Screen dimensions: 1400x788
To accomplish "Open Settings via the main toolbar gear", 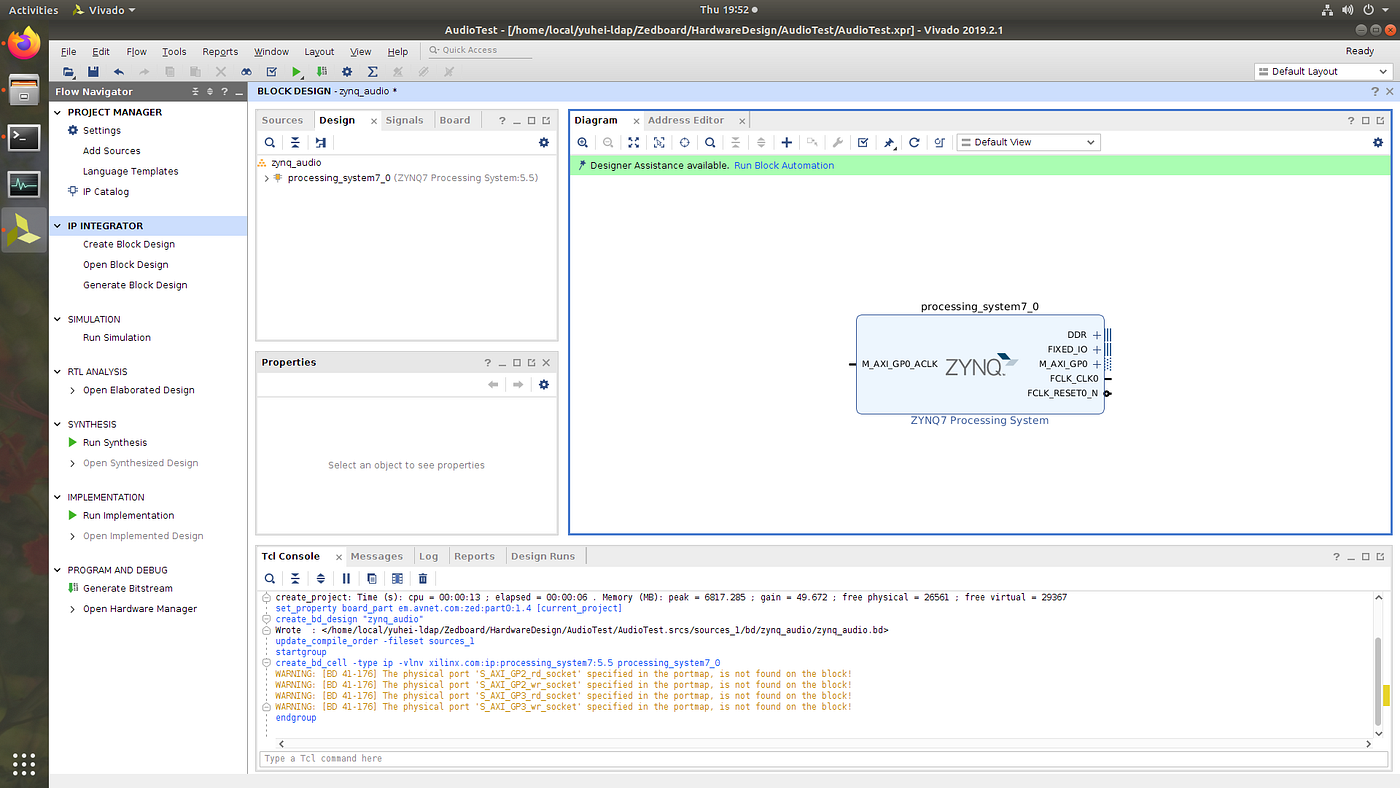I will (347, 72).
